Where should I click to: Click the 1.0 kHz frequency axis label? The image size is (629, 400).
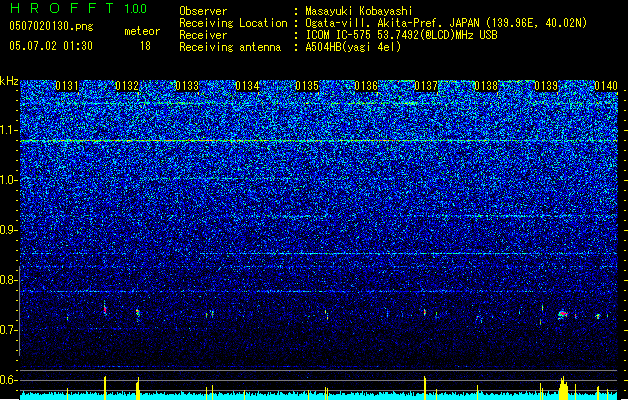8,180
